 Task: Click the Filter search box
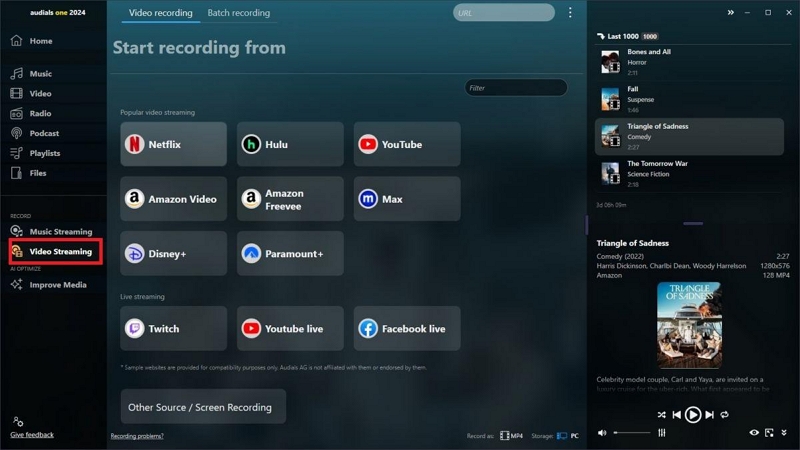pyautogui.click(x=516, y=88)
